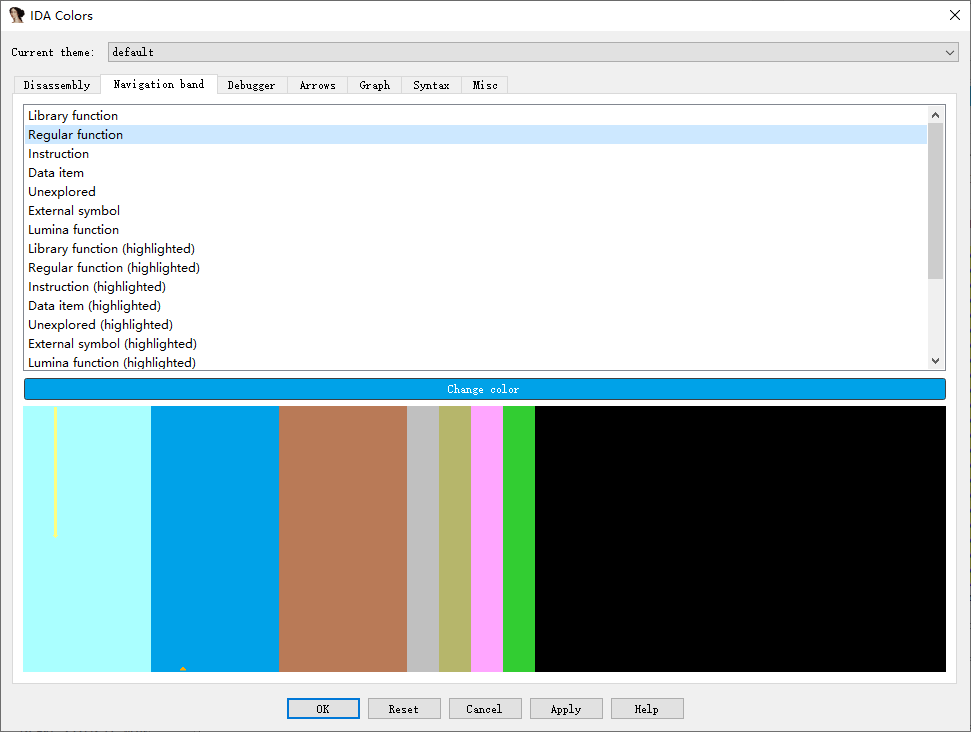
Task: Select 'Unexplored (highlighted)' row
Action: tap(476, 325)
